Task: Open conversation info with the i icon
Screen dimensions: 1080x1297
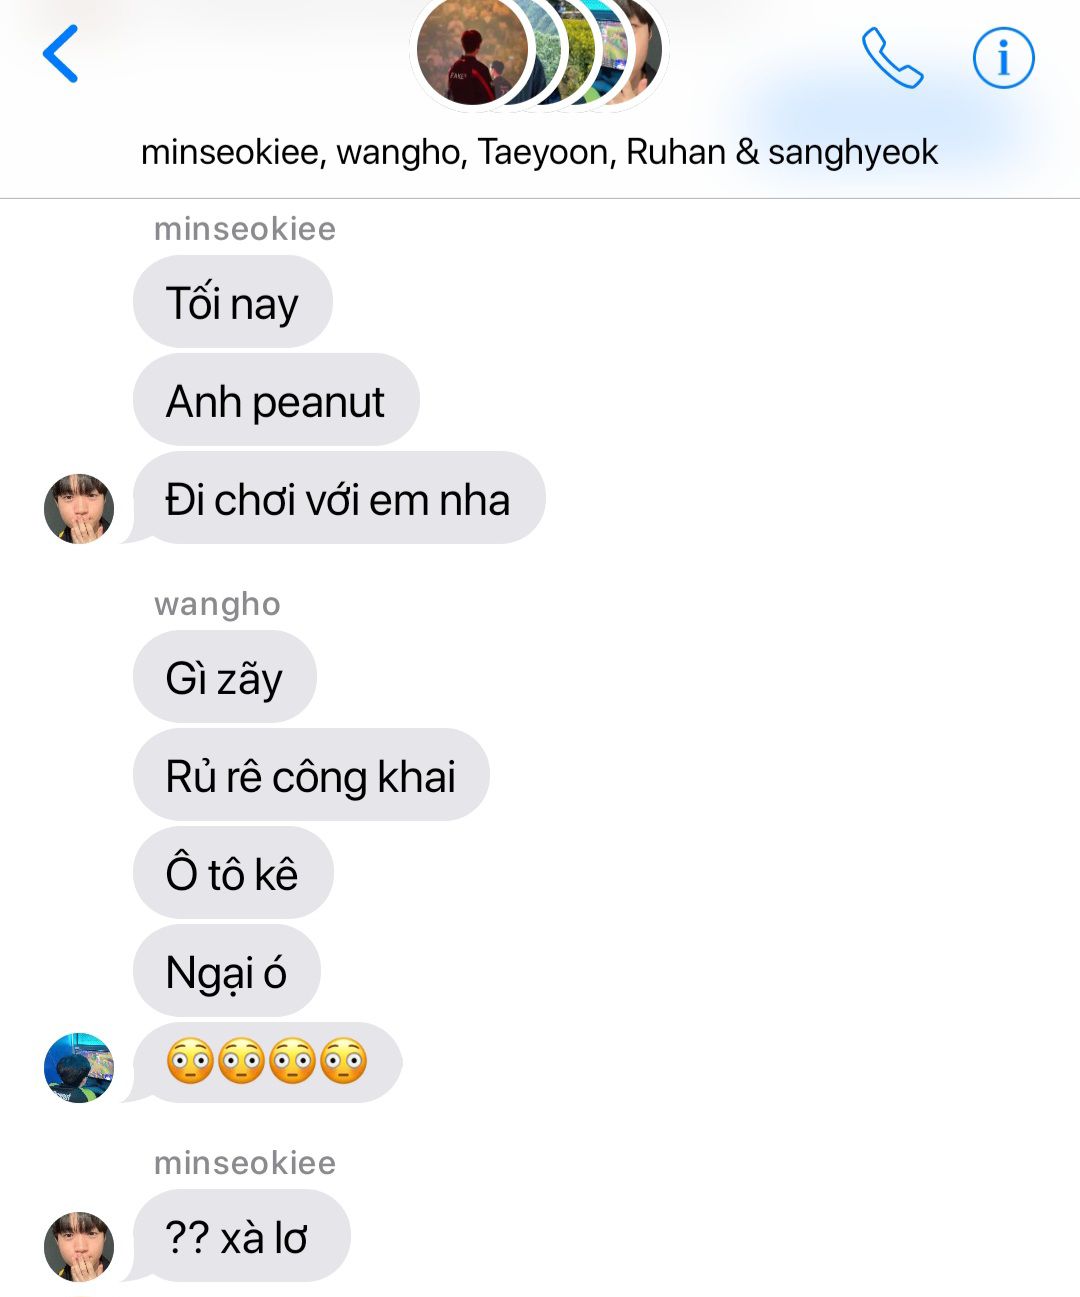Action: click(1003, 58)
